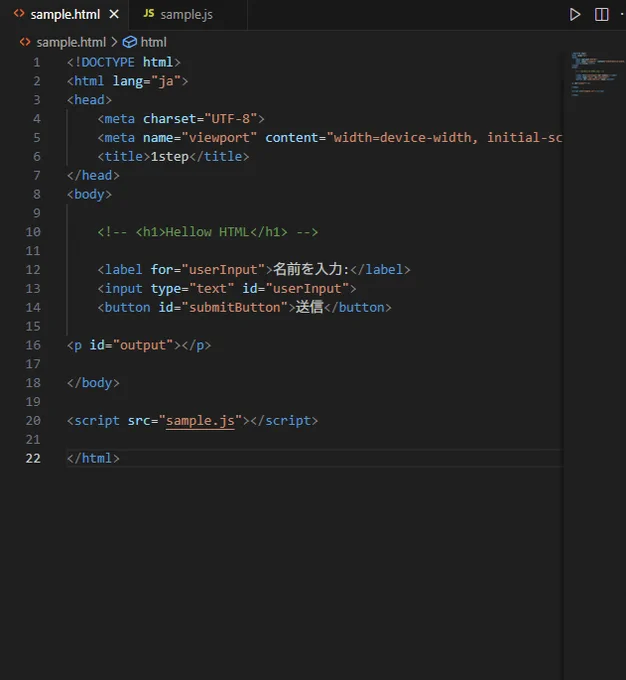Click the JS icon in the sample.js tab
This screenshot has width=626, height=680.
pyautogui.click(x=149, y=13)
